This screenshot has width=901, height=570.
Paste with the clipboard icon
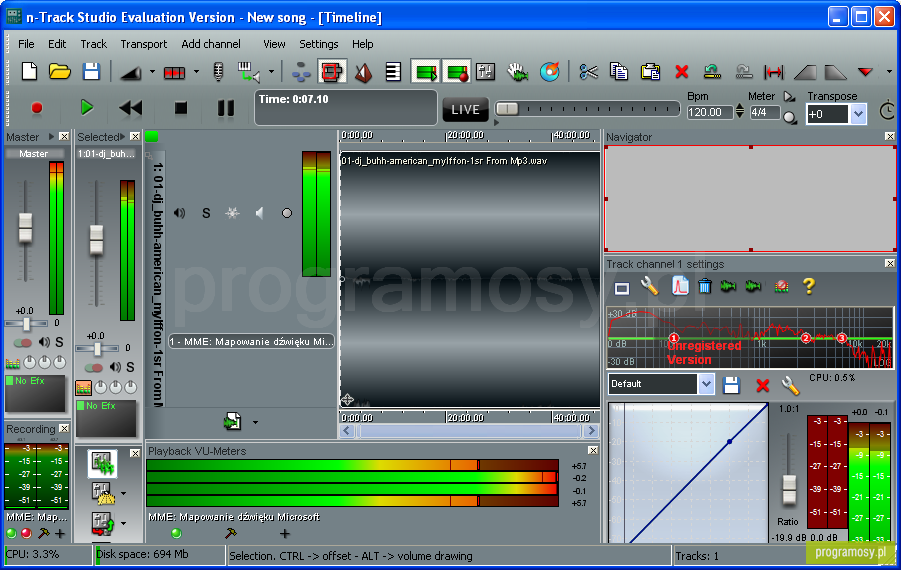pos(650,72)
